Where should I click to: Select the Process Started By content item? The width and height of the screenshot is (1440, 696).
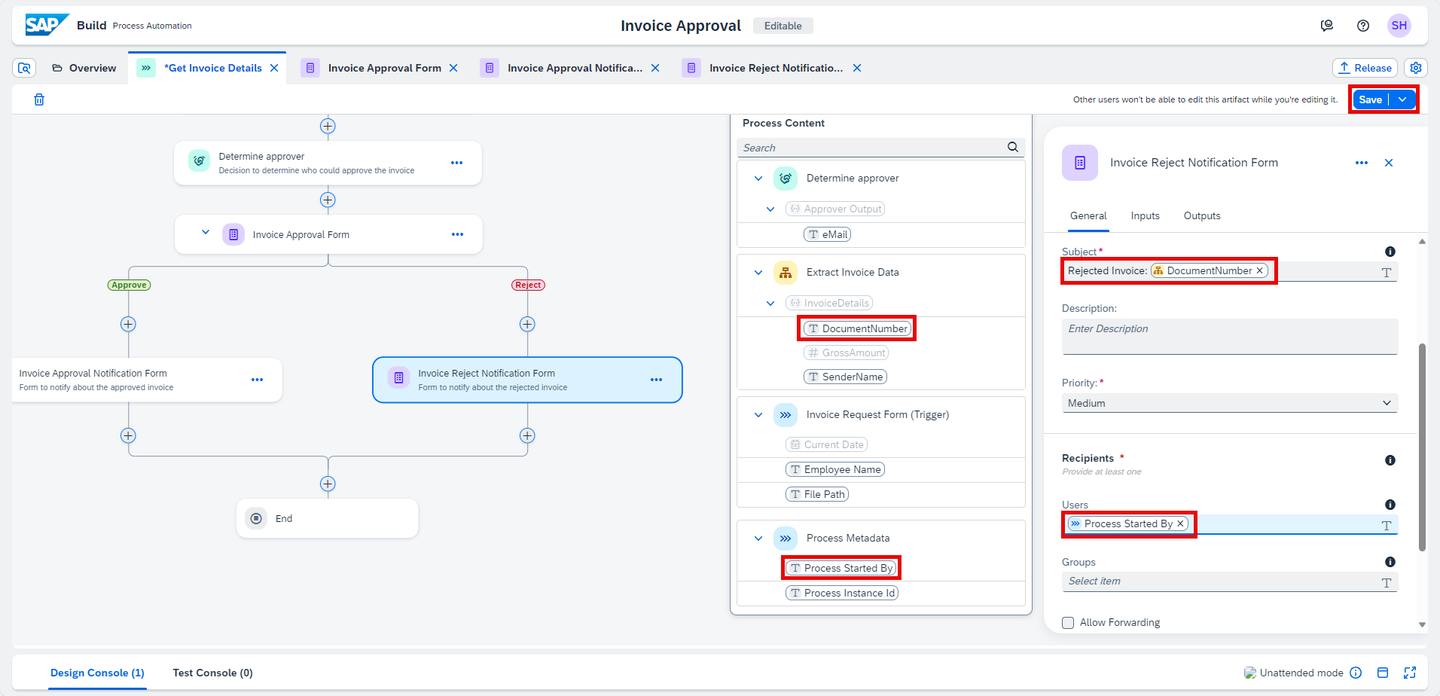840,568
